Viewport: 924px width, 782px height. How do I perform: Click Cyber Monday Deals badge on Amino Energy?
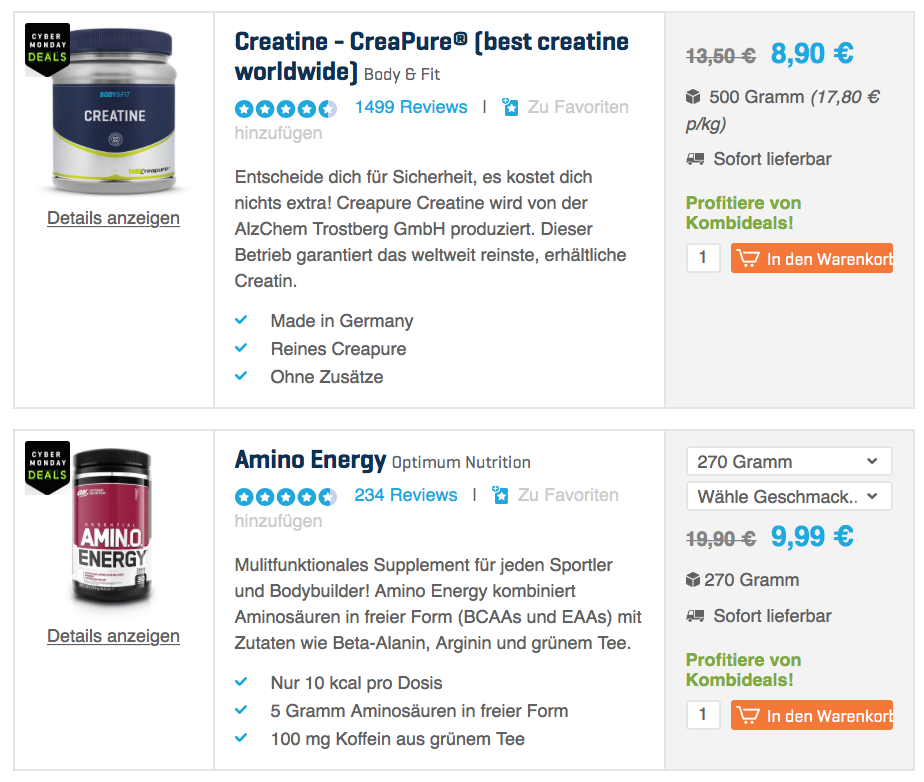[47, 465]
